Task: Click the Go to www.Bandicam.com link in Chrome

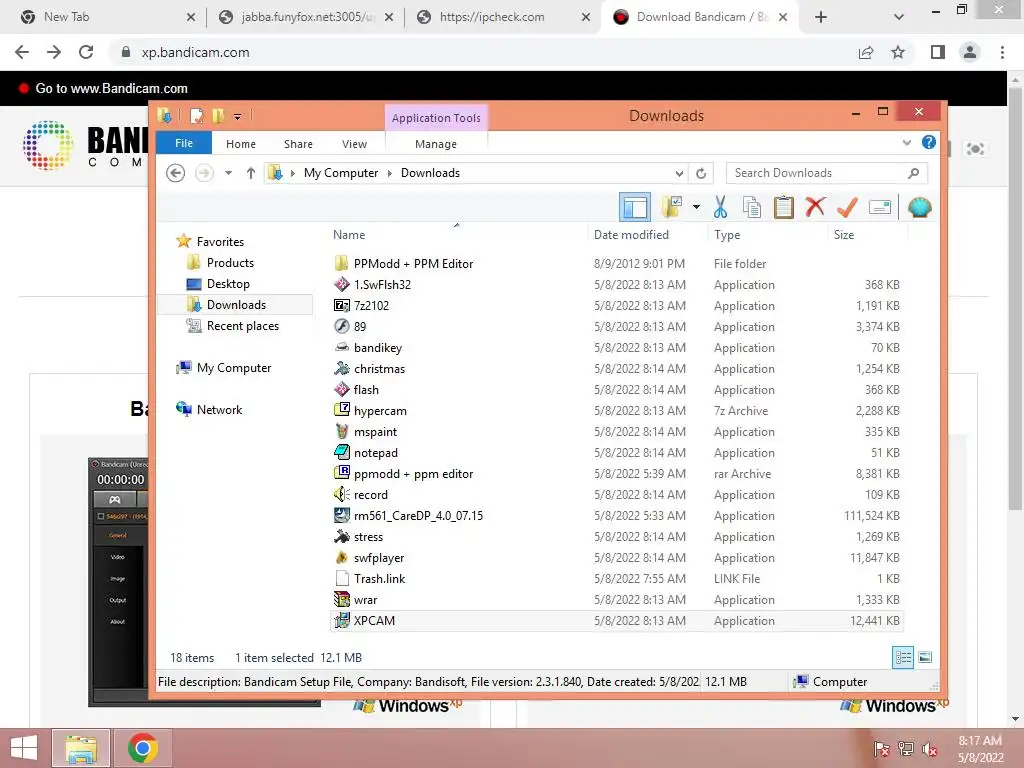Action: coord(111,88)
